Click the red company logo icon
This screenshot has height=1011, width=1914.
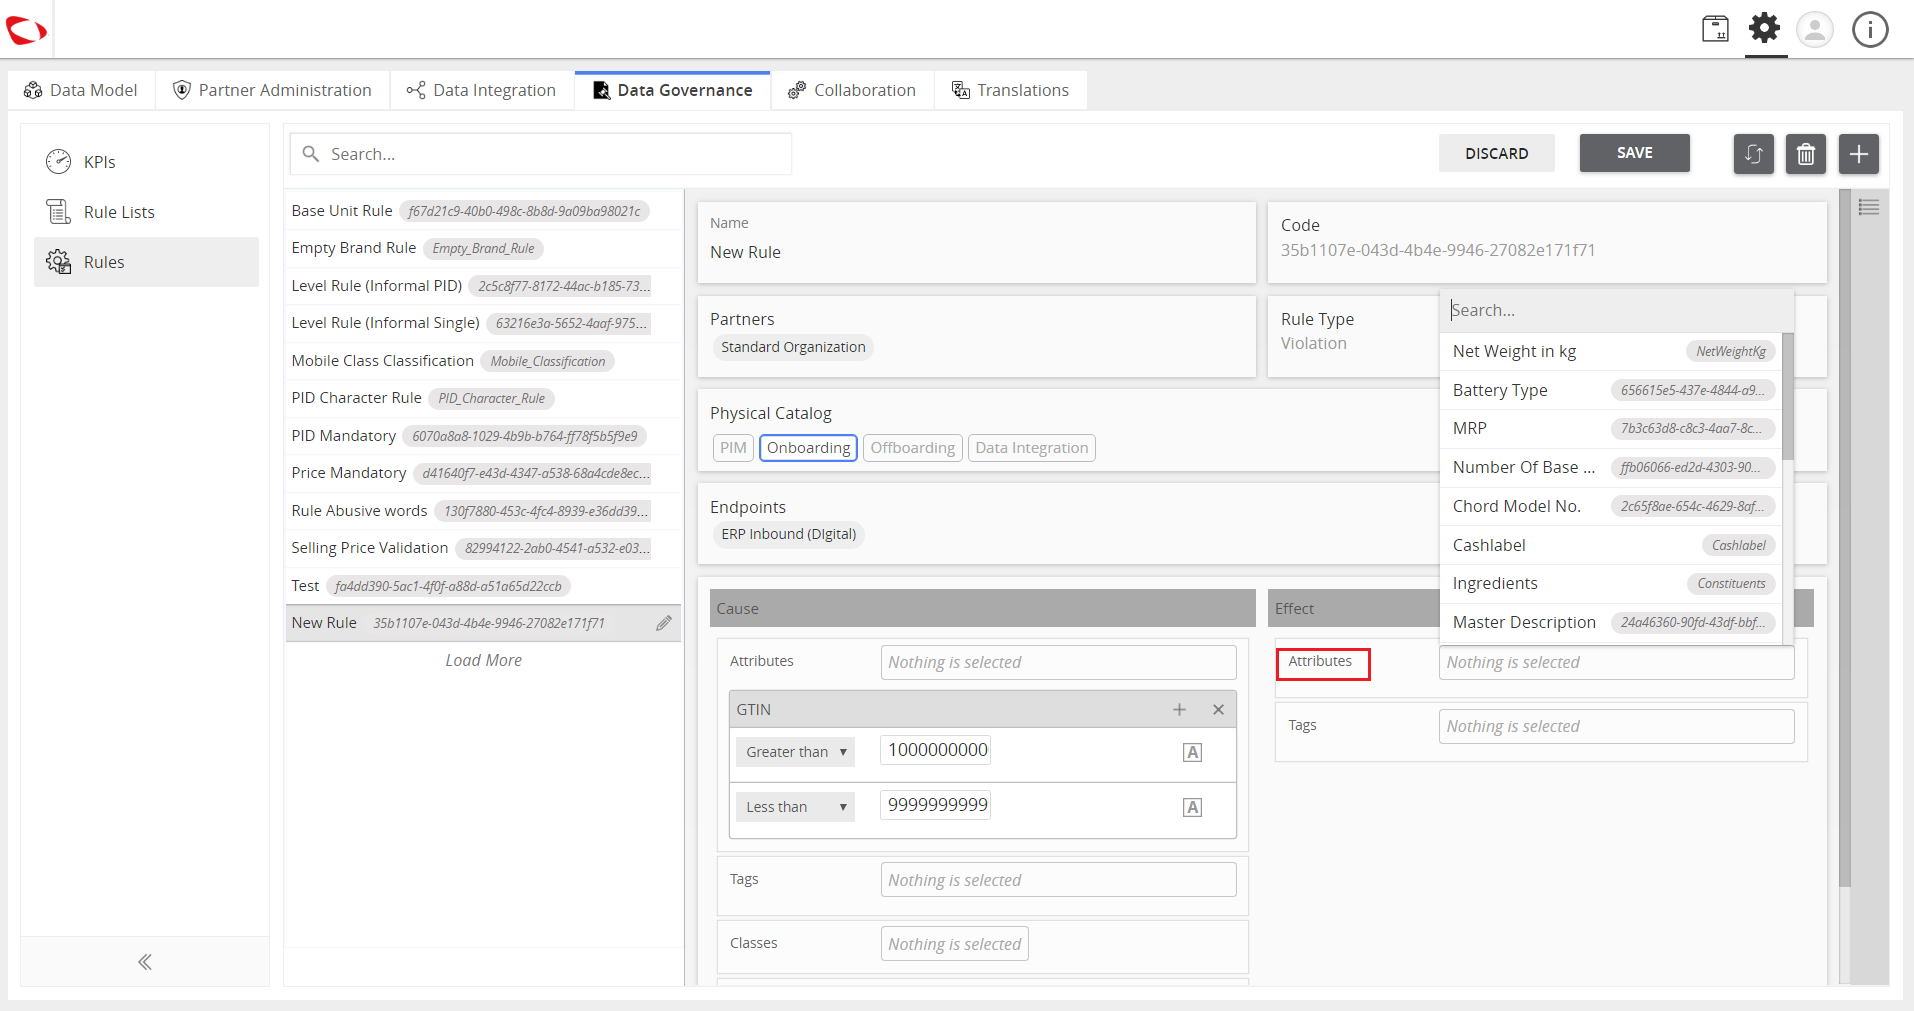pyautogui.click(x=26, y=30)
